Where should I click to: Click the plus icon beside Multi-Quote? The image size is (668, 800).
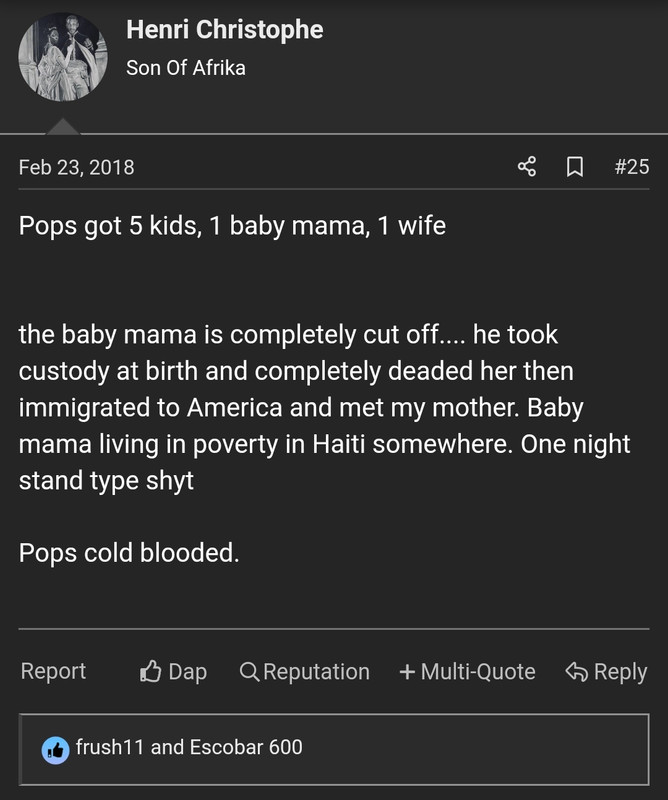(407, 672)
